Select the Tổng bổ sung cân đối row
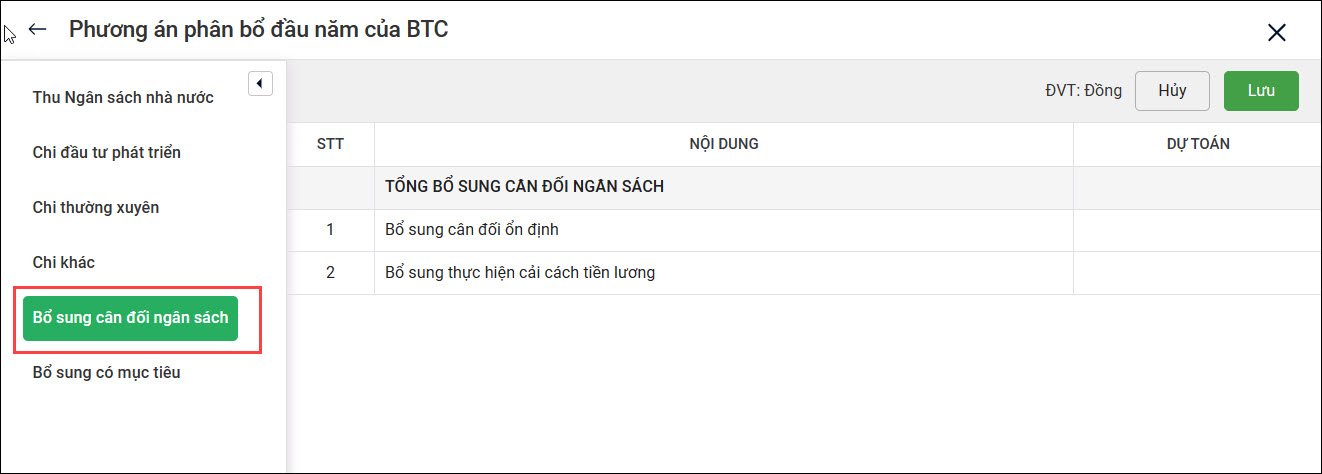This screenshot has width=1322, height=474. point(525,187)
